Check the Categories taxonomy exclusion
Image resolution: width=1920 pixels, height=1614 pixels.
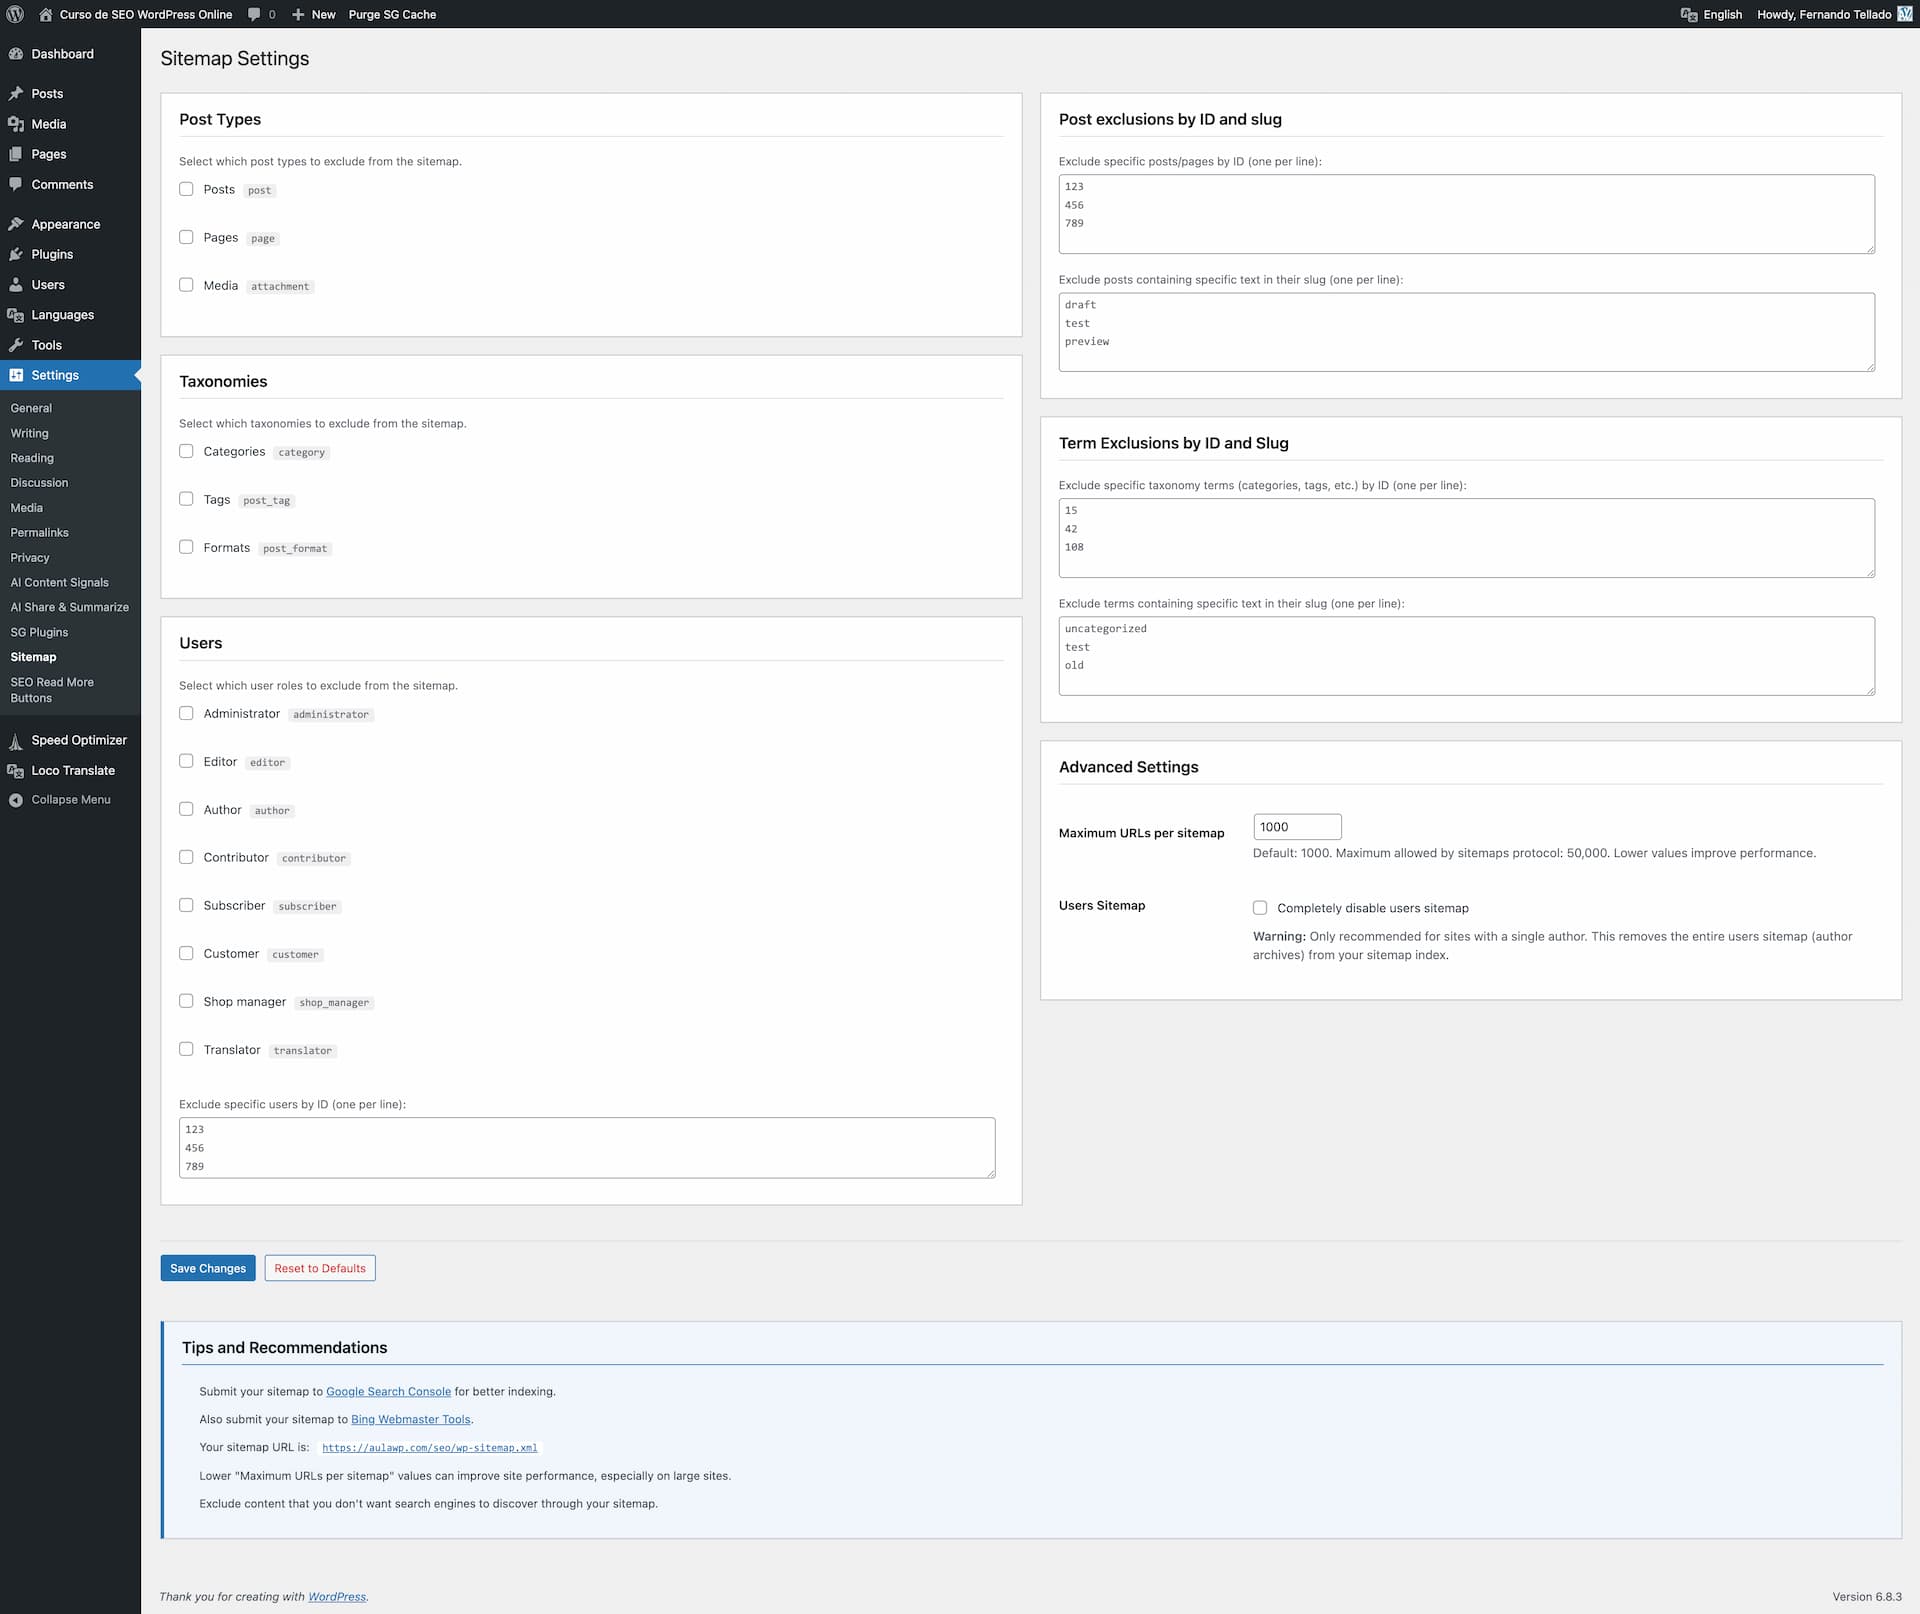(x=186, y=450)
